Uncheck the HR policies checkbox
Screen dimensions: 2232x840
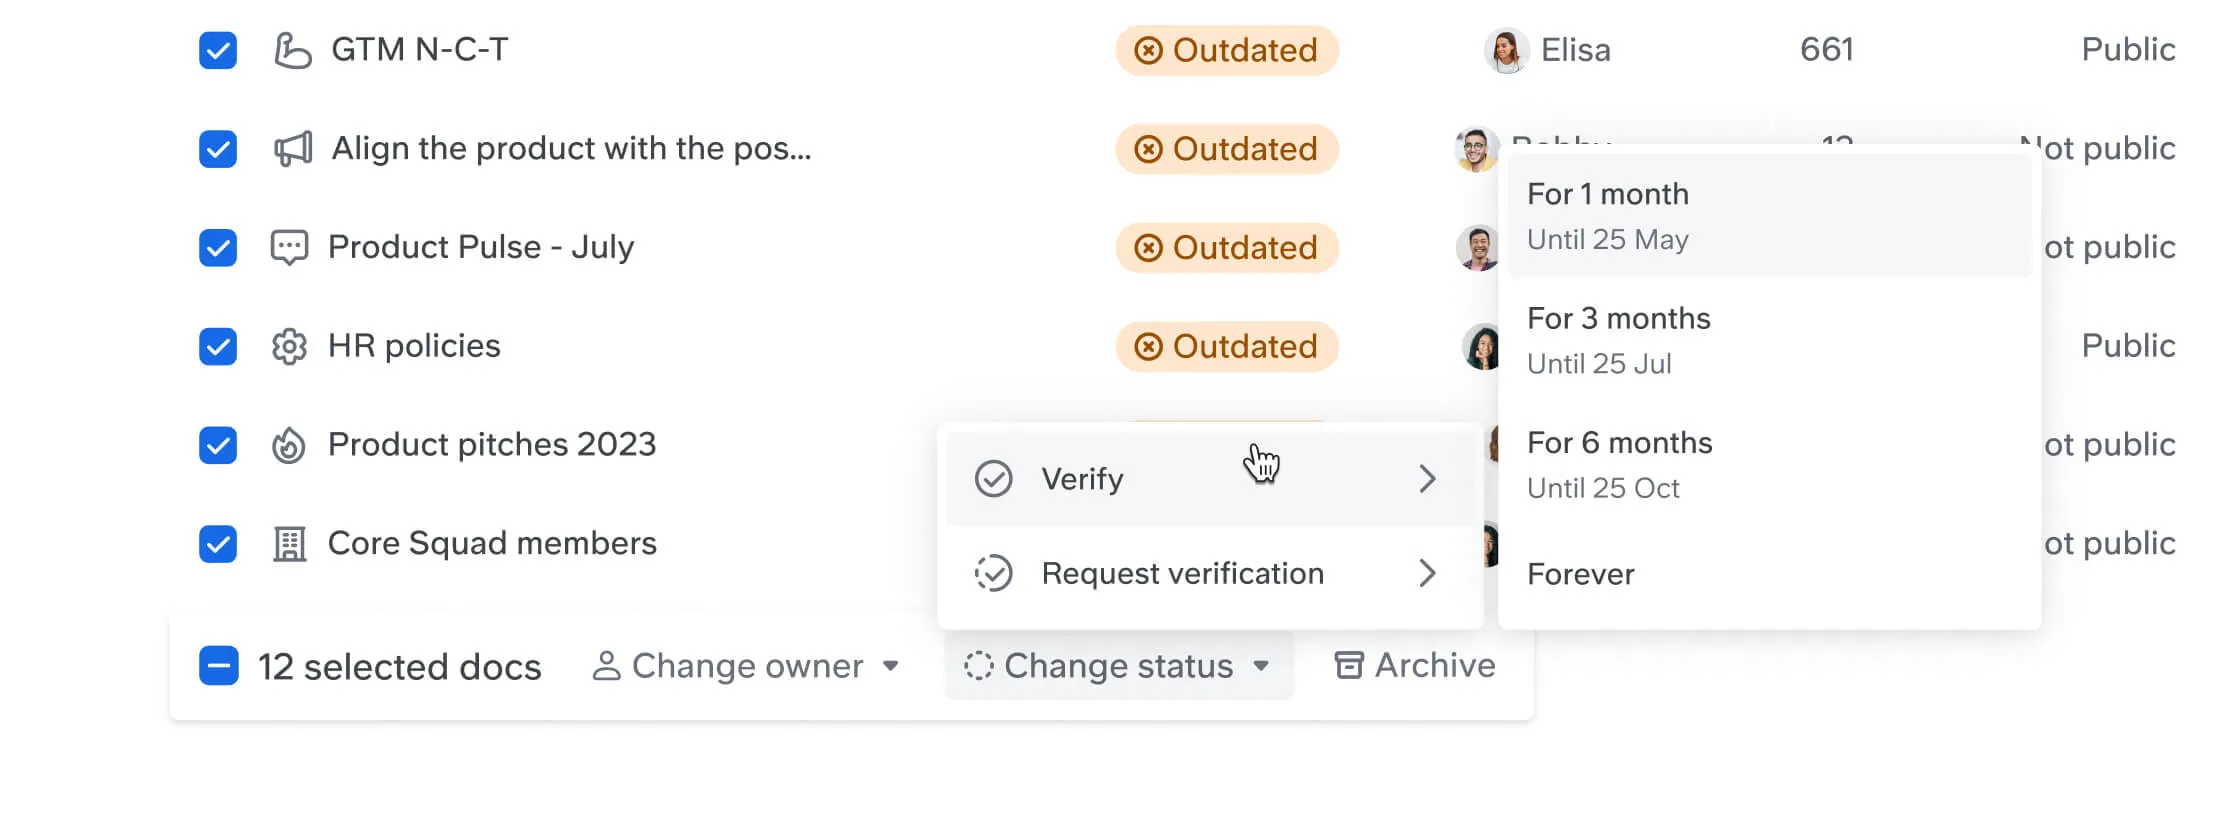(218, 347)
